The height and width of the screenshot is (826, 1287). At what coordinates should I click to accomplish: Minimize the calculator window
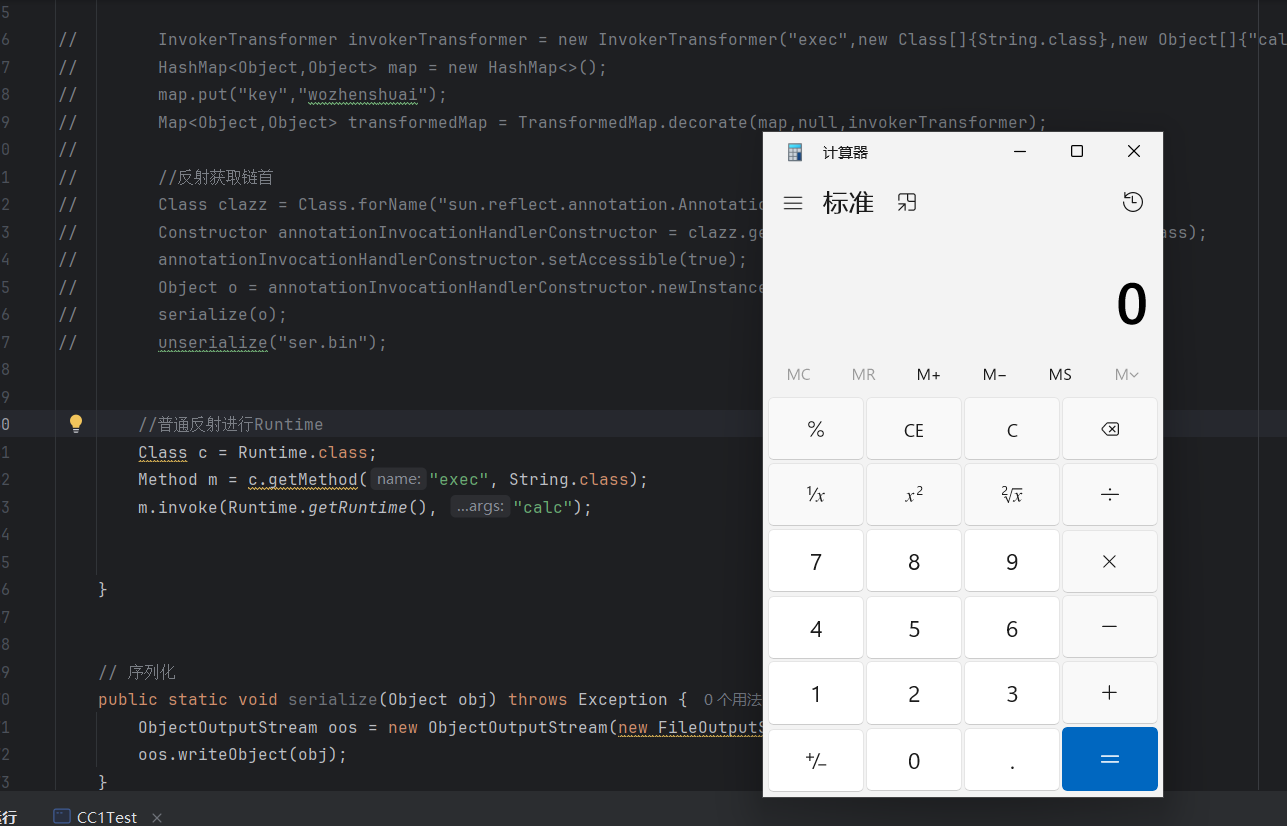[1020, 151]
